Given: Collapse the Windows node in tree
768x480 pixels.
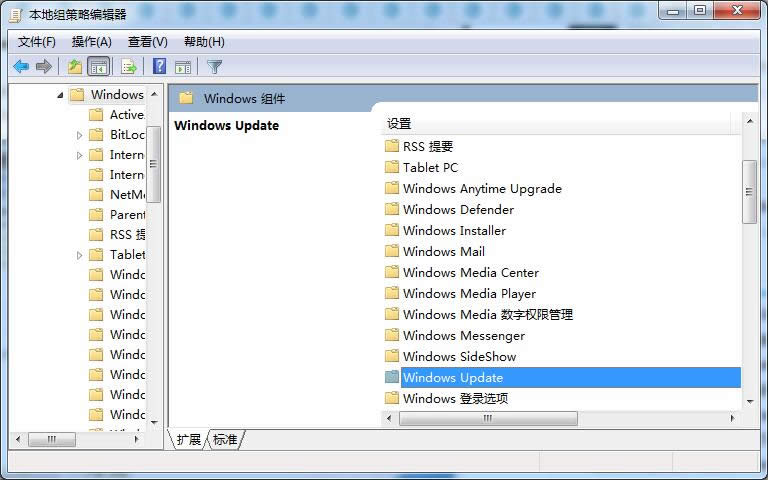Looking at the screenshot, I should [60, 95].
